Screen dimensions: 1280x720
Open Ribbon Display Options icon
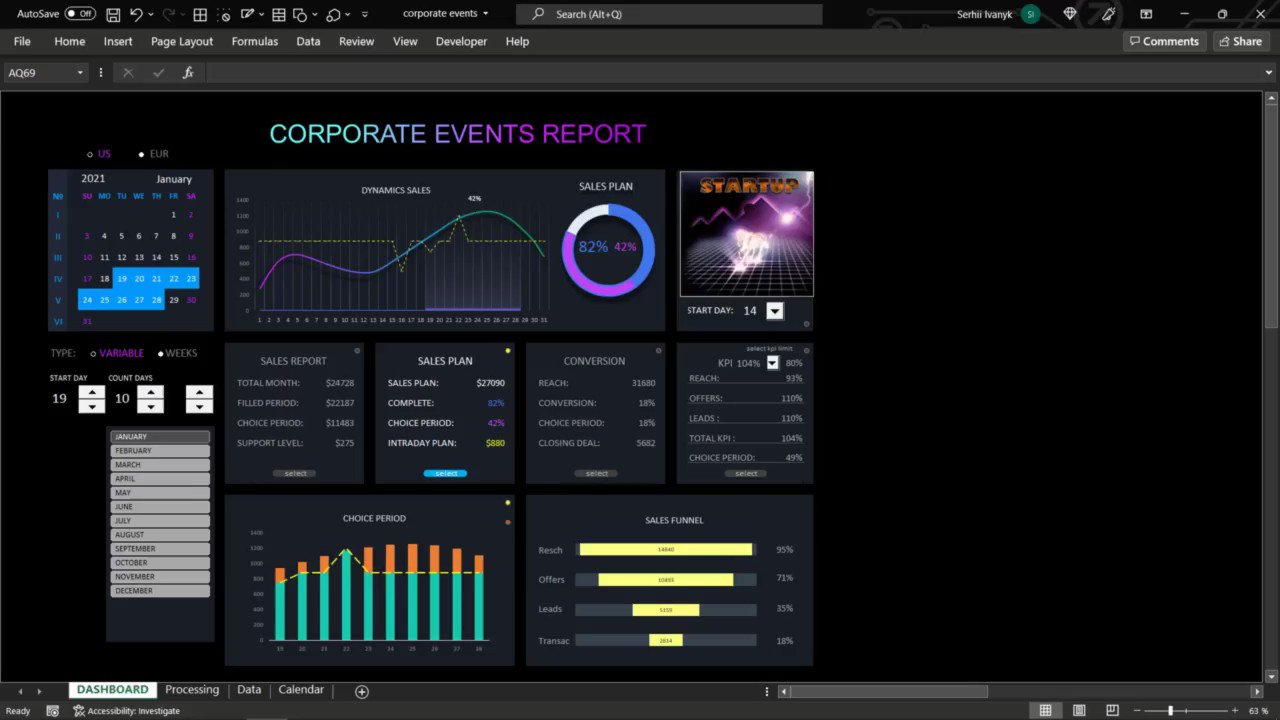click(x=1146, y=14)
